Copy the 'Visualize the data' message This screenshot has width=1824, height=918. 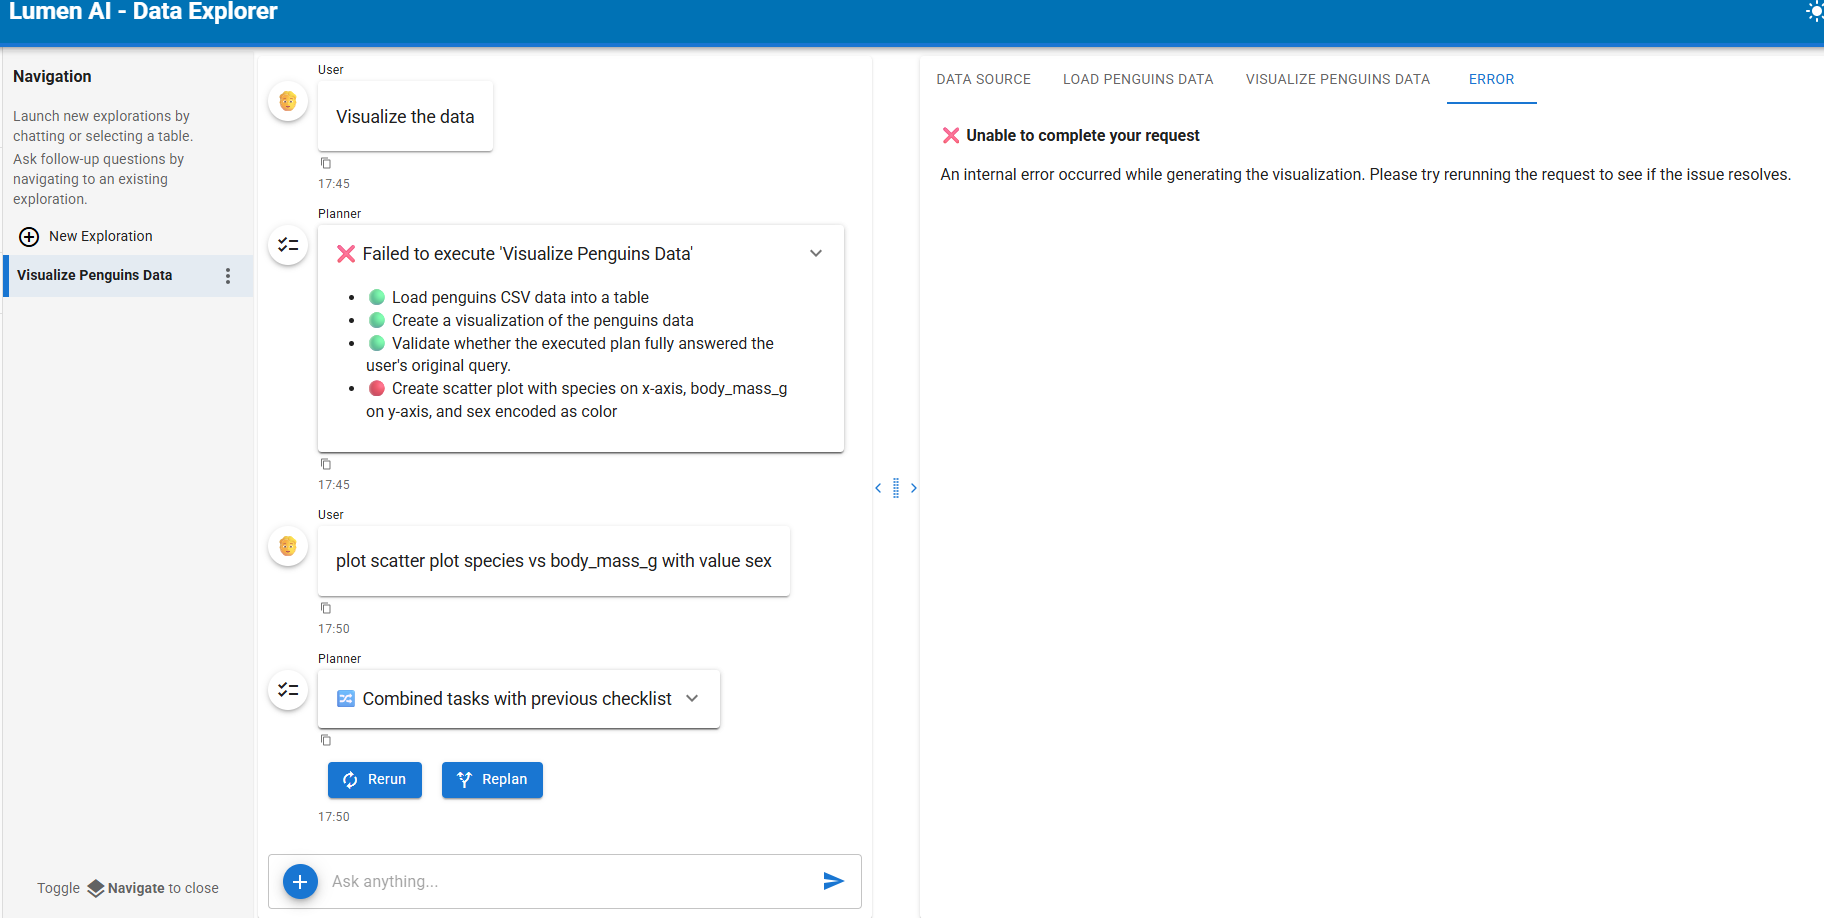click(325, 163)
